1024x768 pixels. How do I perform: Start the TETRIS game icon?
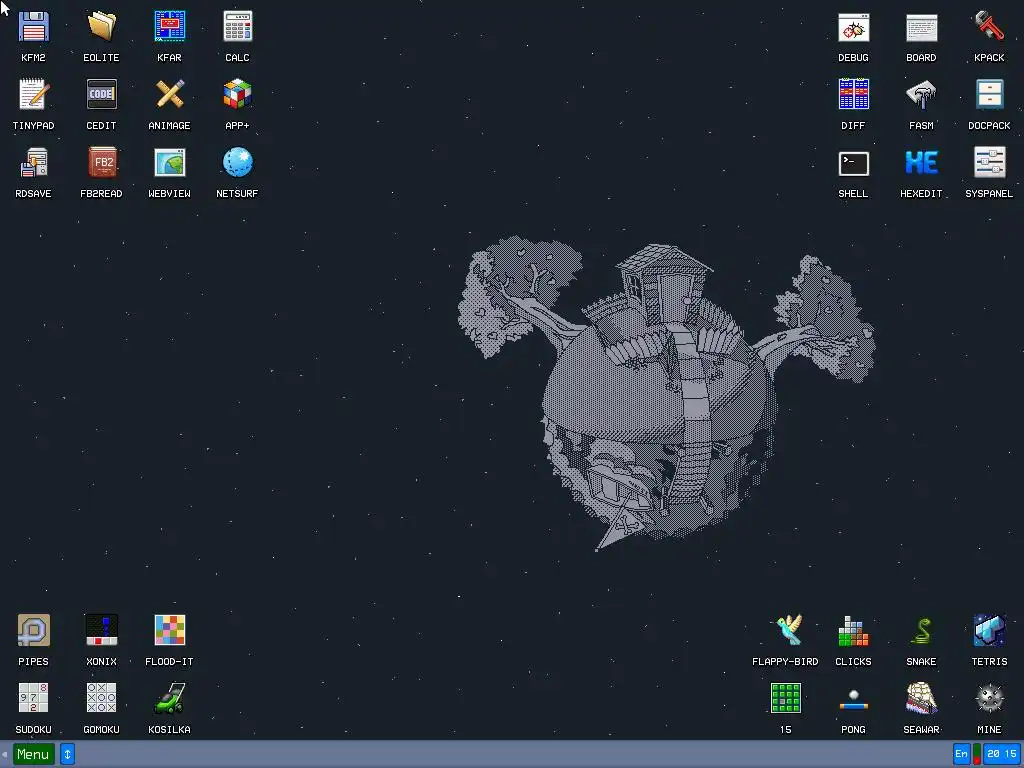click(989, 630)
